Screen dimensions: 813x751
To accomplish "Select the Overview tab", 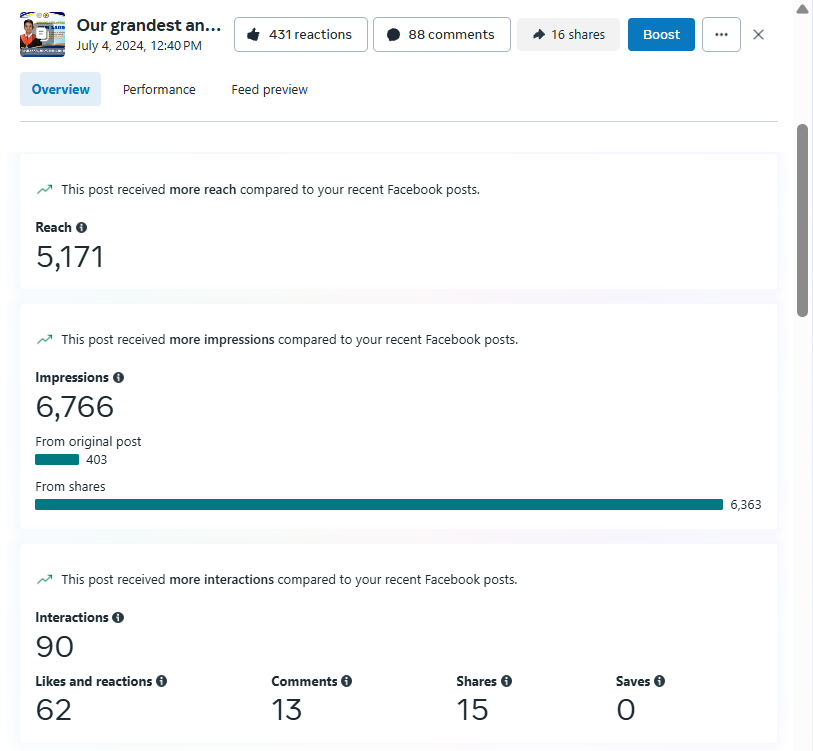I will (60, 90).
